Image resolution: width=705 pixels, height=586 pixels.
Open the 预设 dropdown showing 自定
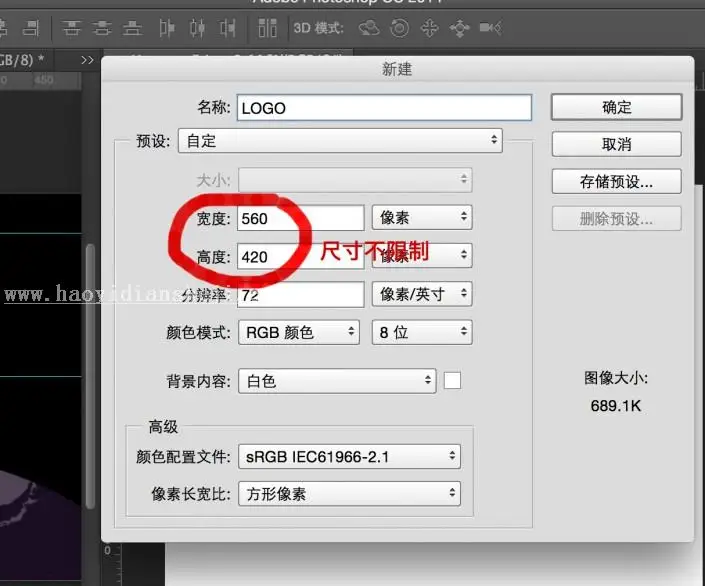pos(340,141)
